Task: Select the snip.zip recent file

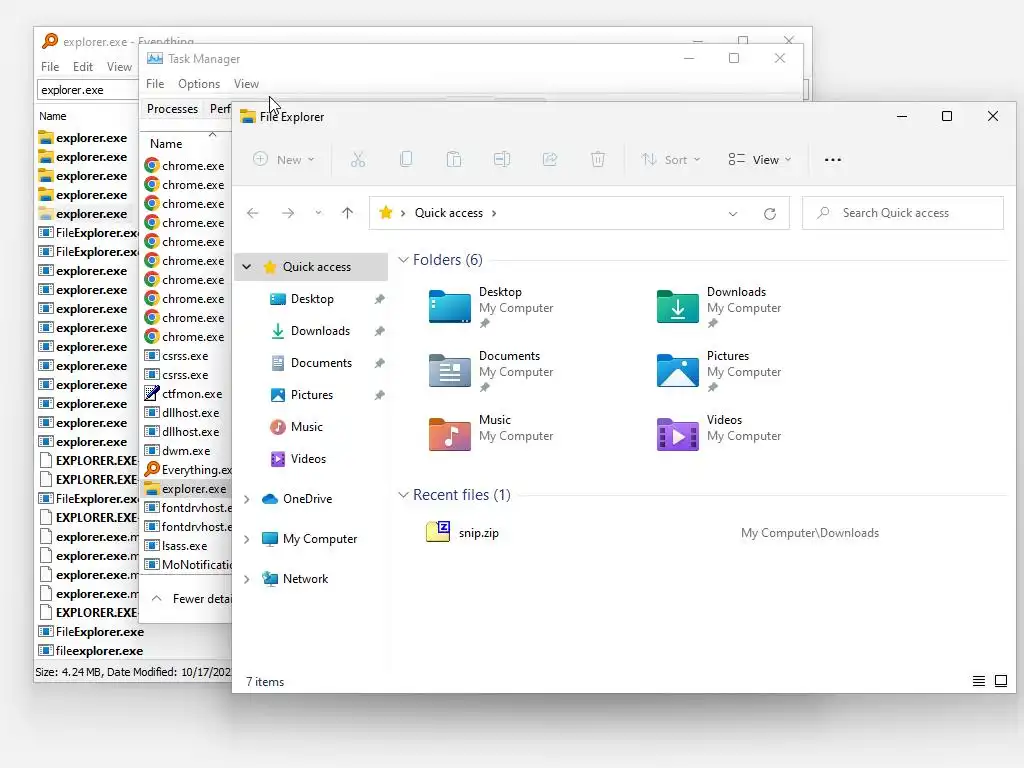Action: (462, 533)
